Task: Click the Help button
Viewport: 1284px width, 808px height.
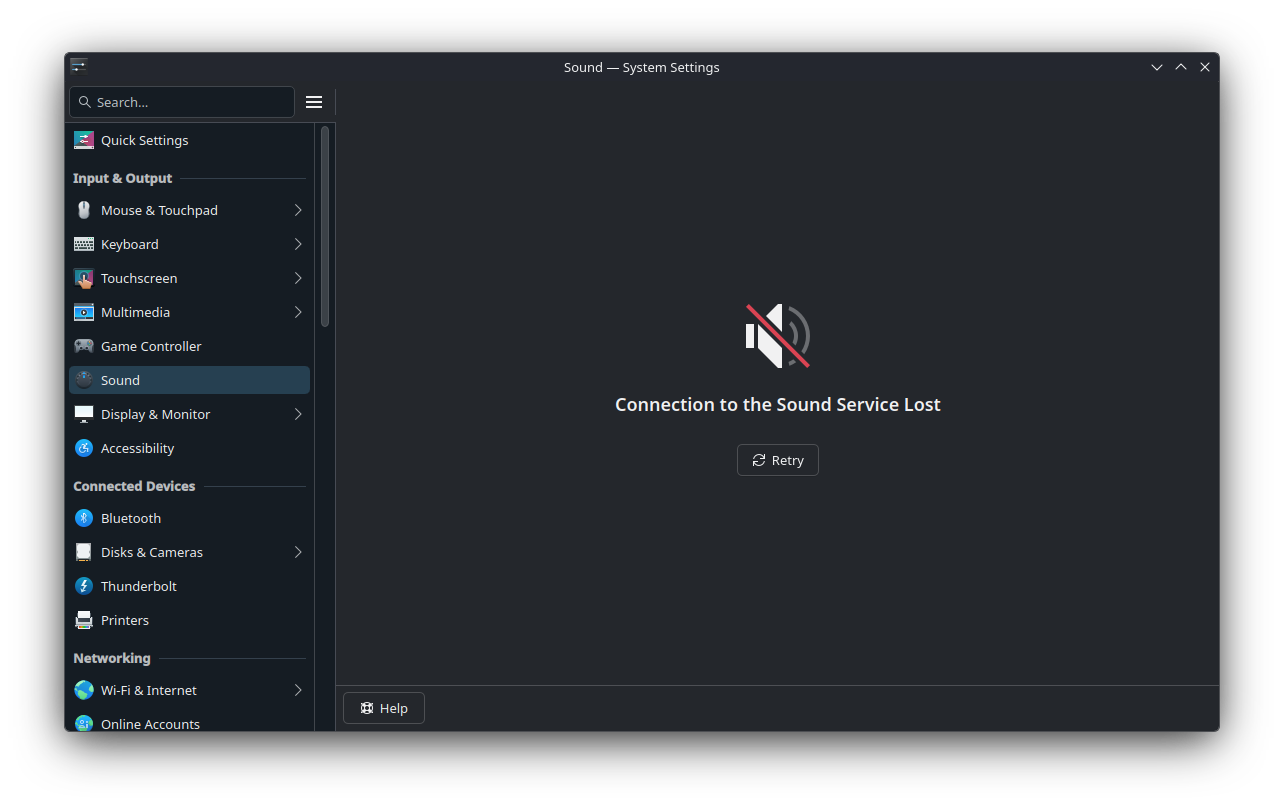Action: tap(384, 708)
